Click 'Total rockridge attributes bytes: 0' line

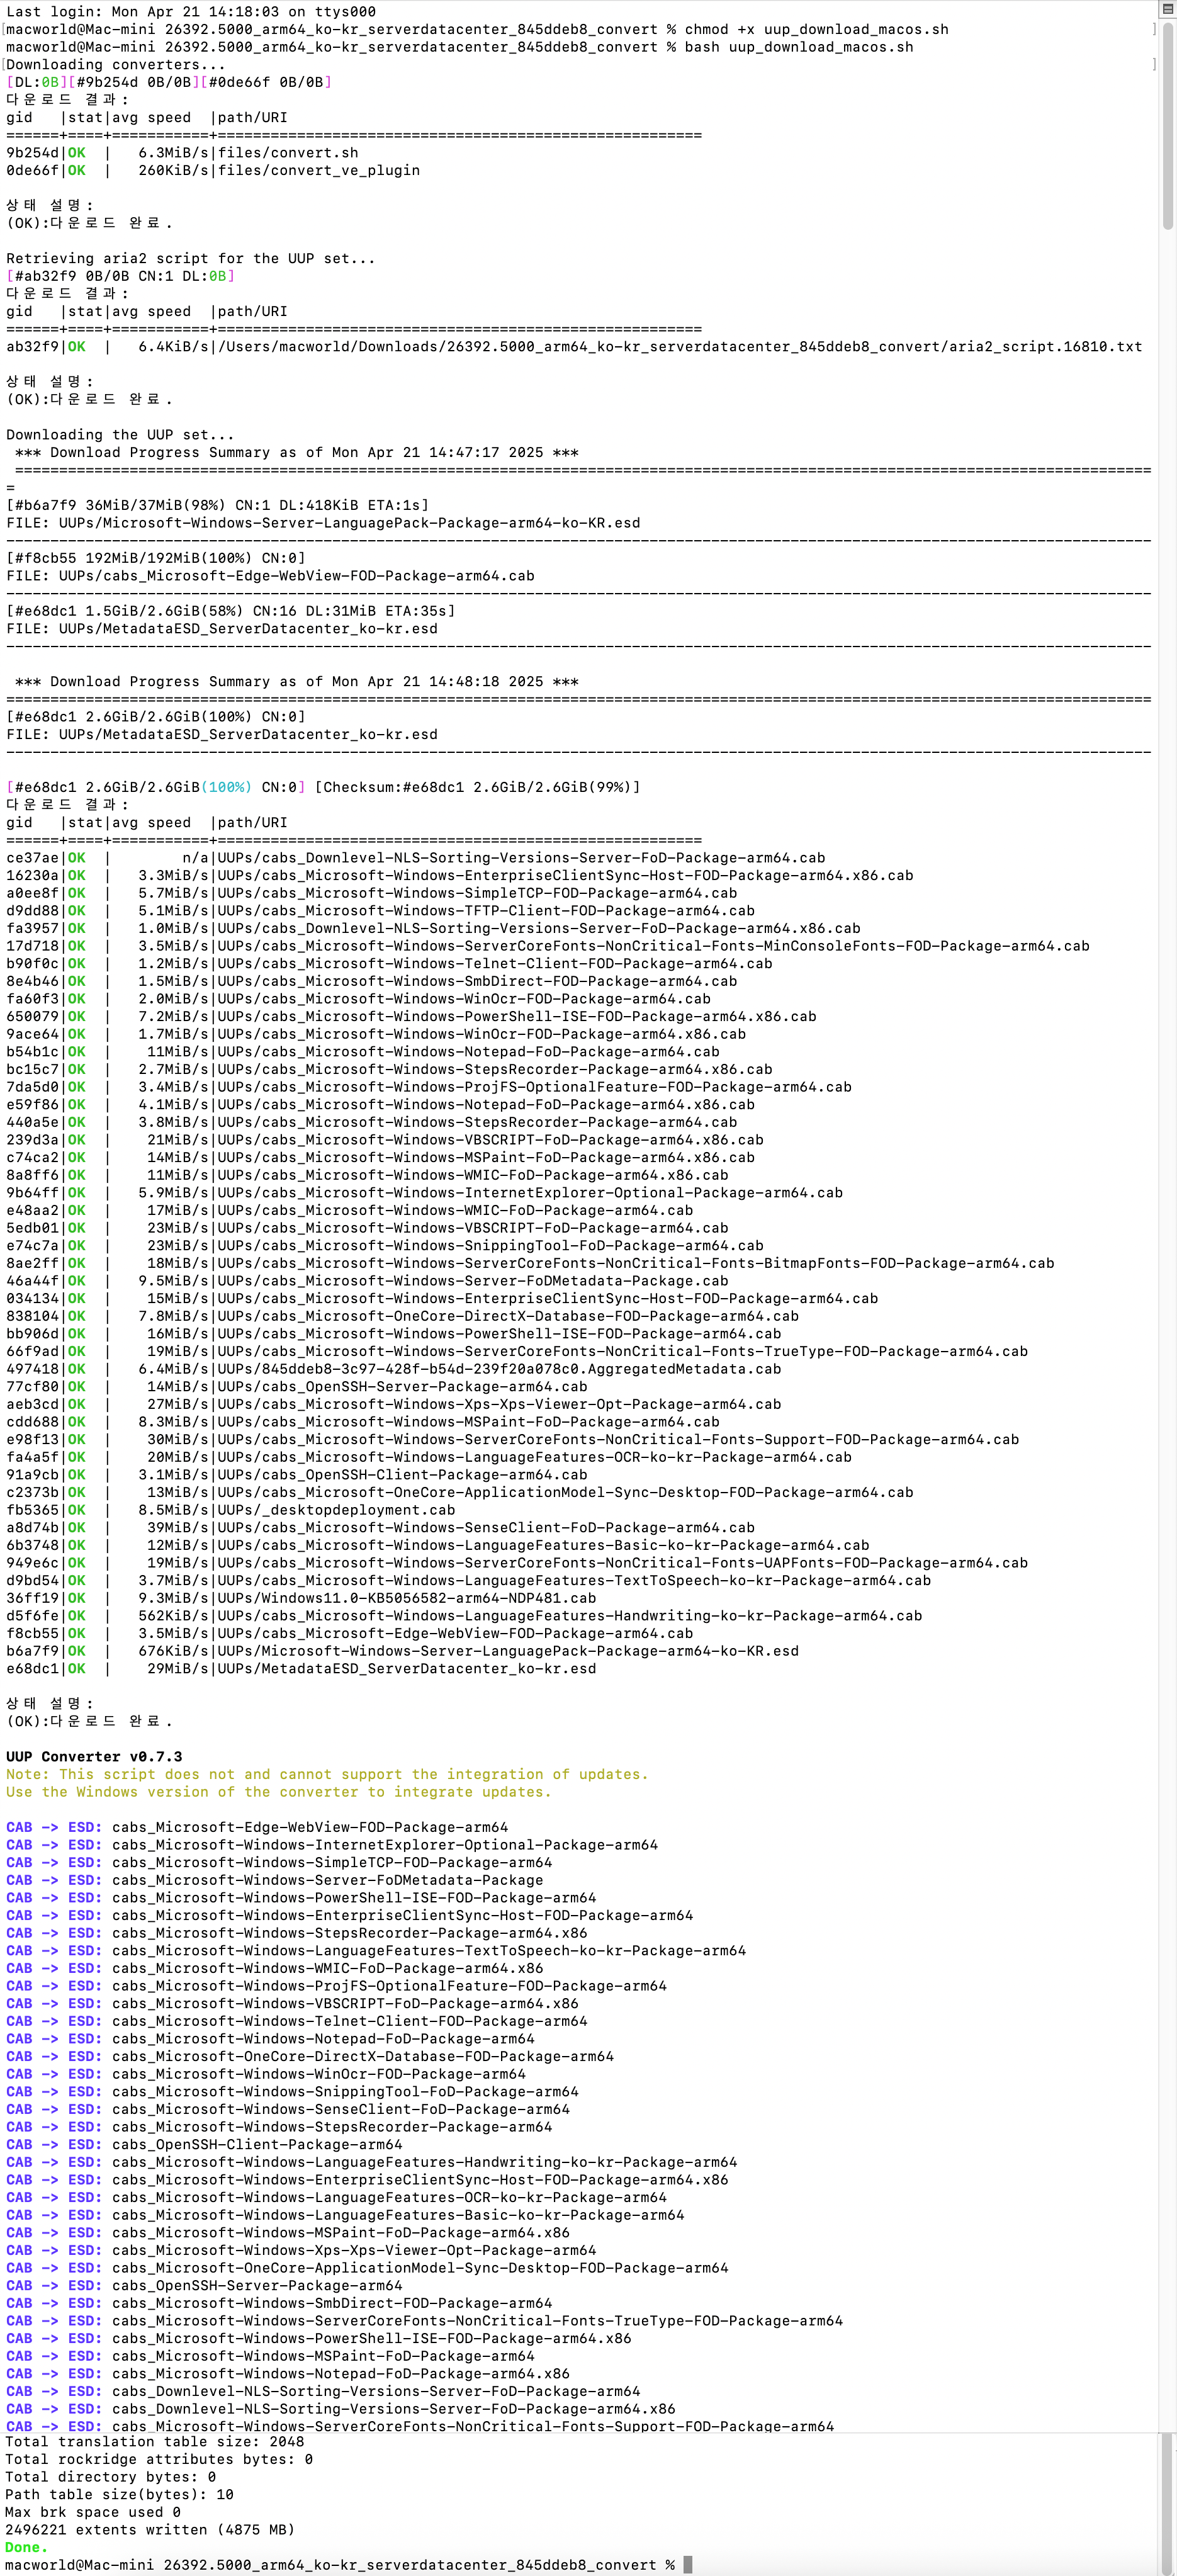(x=159, y=2459)
